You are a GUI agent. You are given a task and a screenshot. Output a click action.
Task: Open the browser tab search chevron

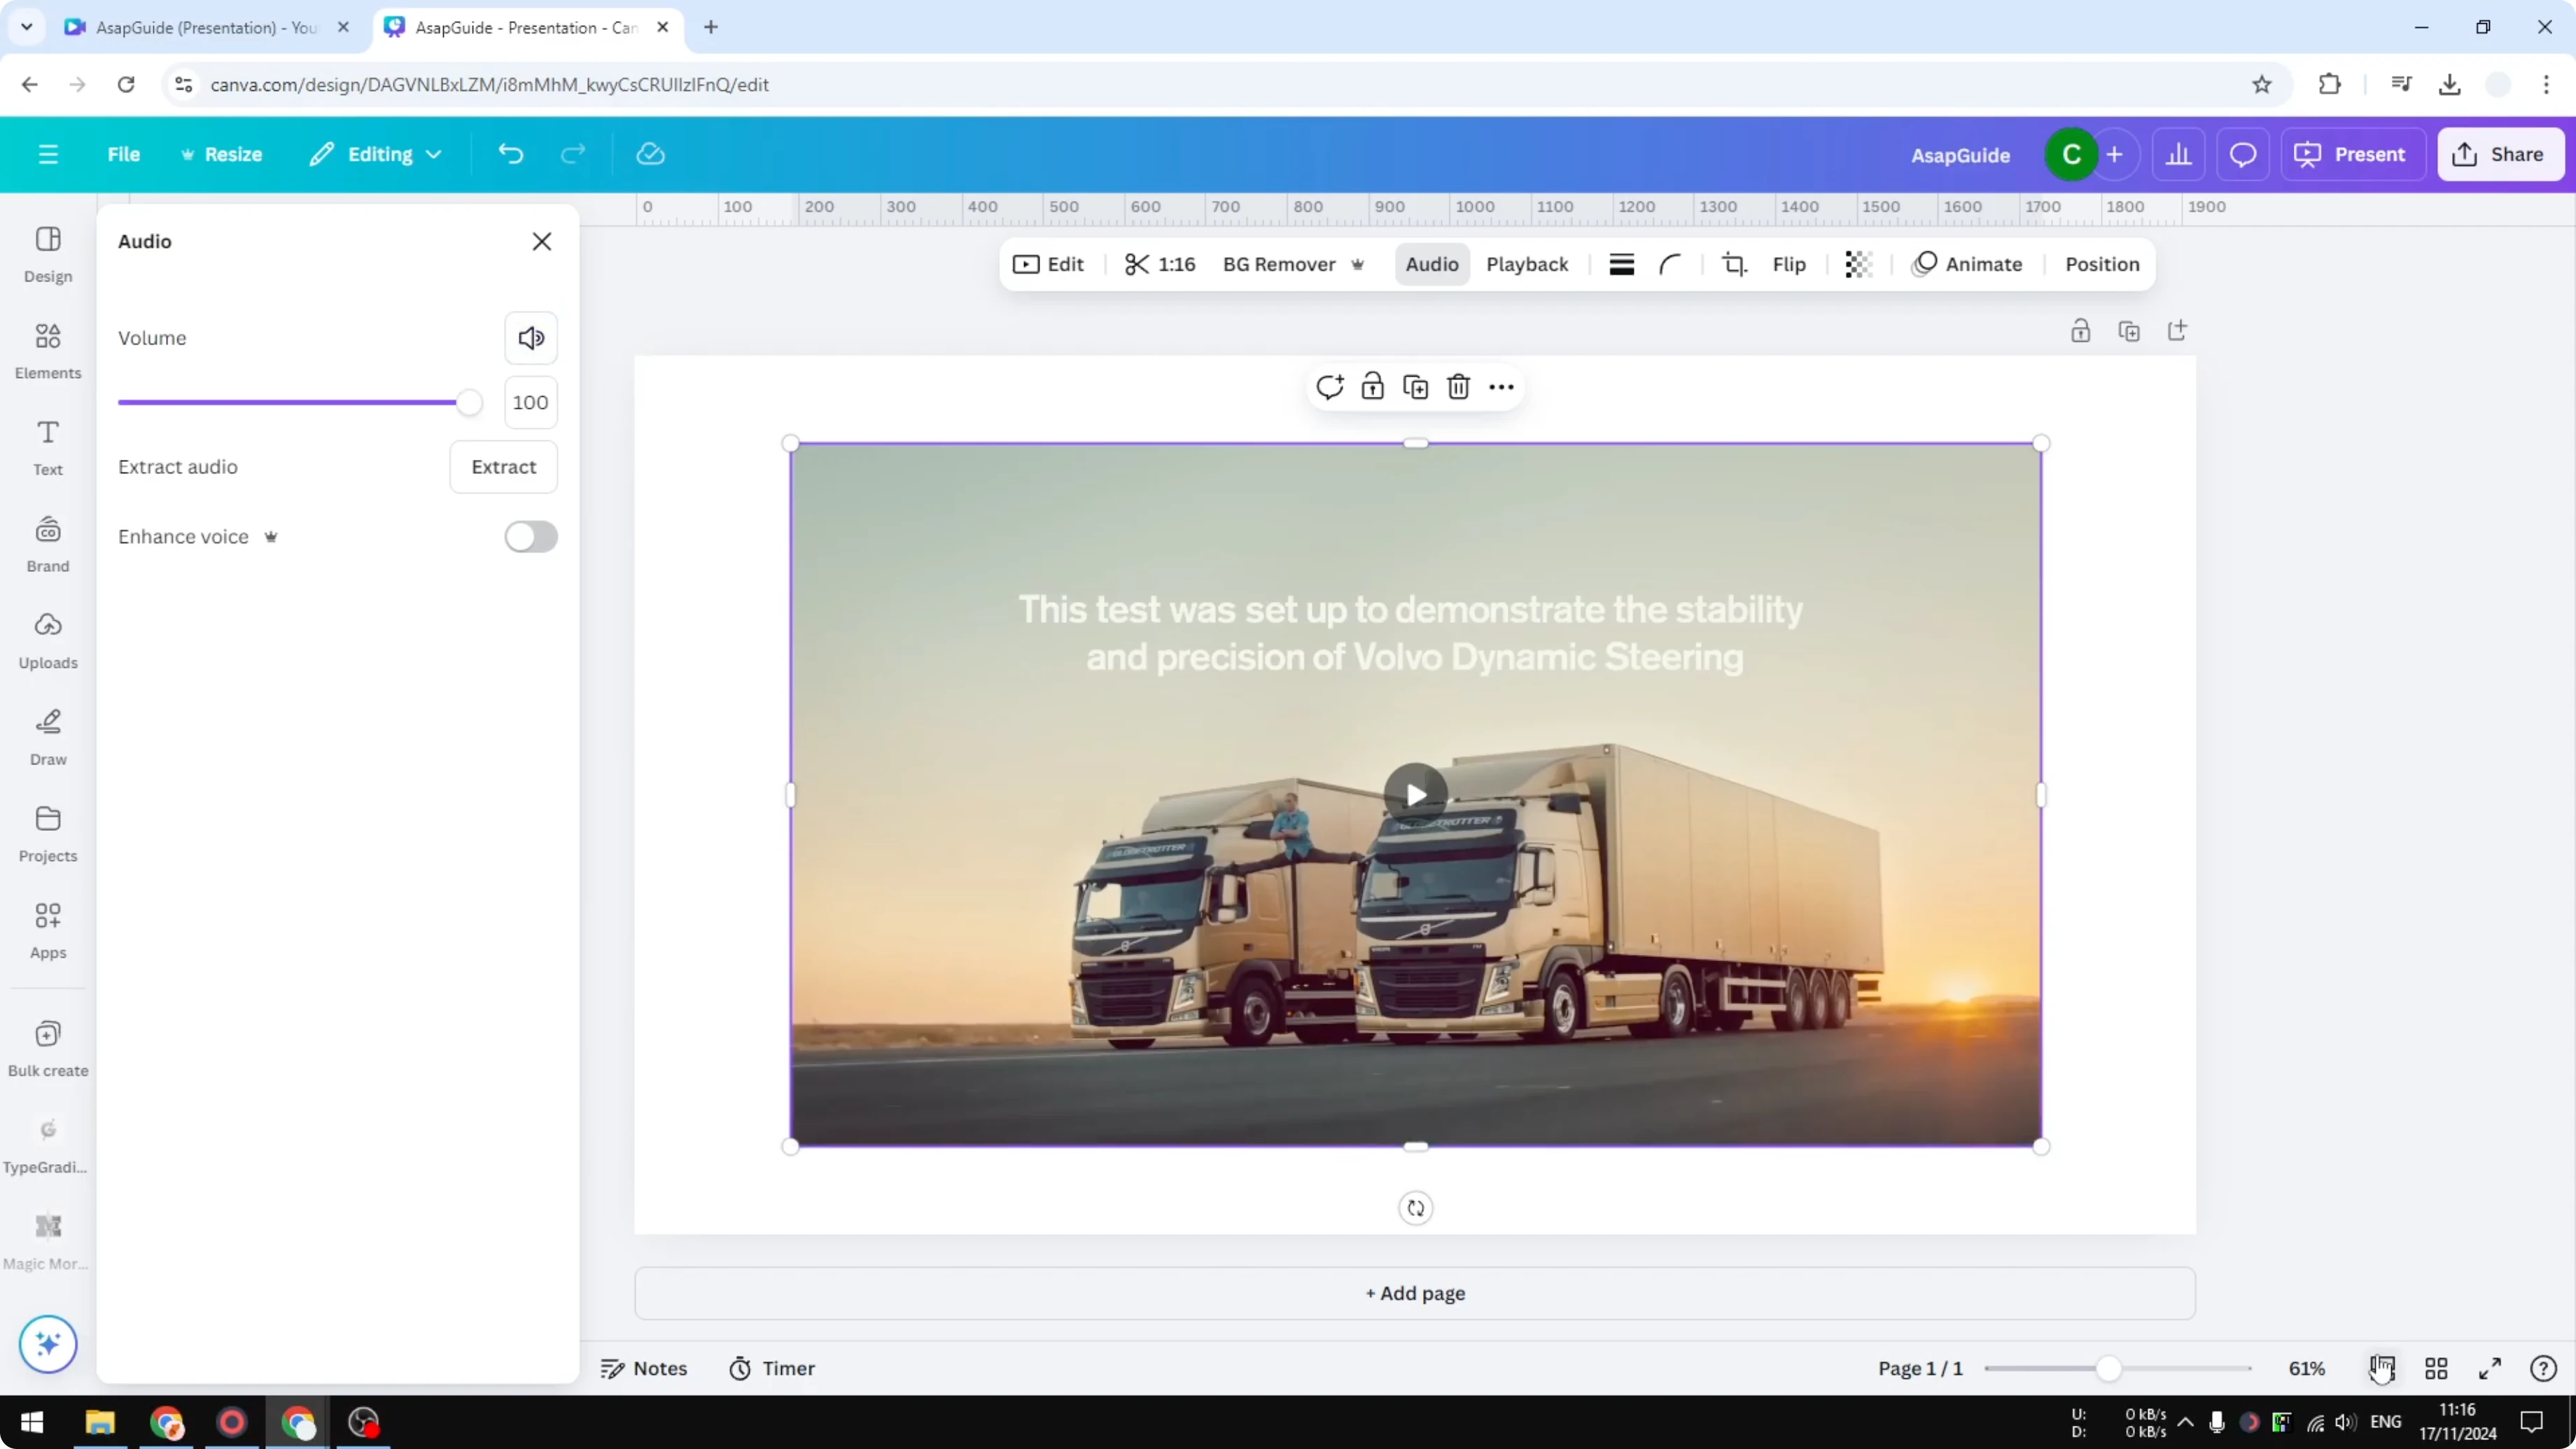27,27
